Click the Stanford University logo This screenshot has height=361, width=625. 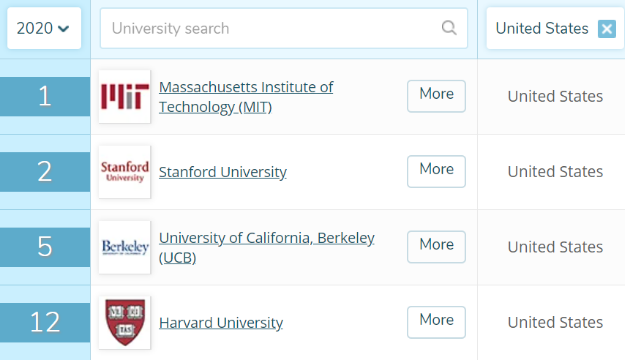(x=125, y=172)
